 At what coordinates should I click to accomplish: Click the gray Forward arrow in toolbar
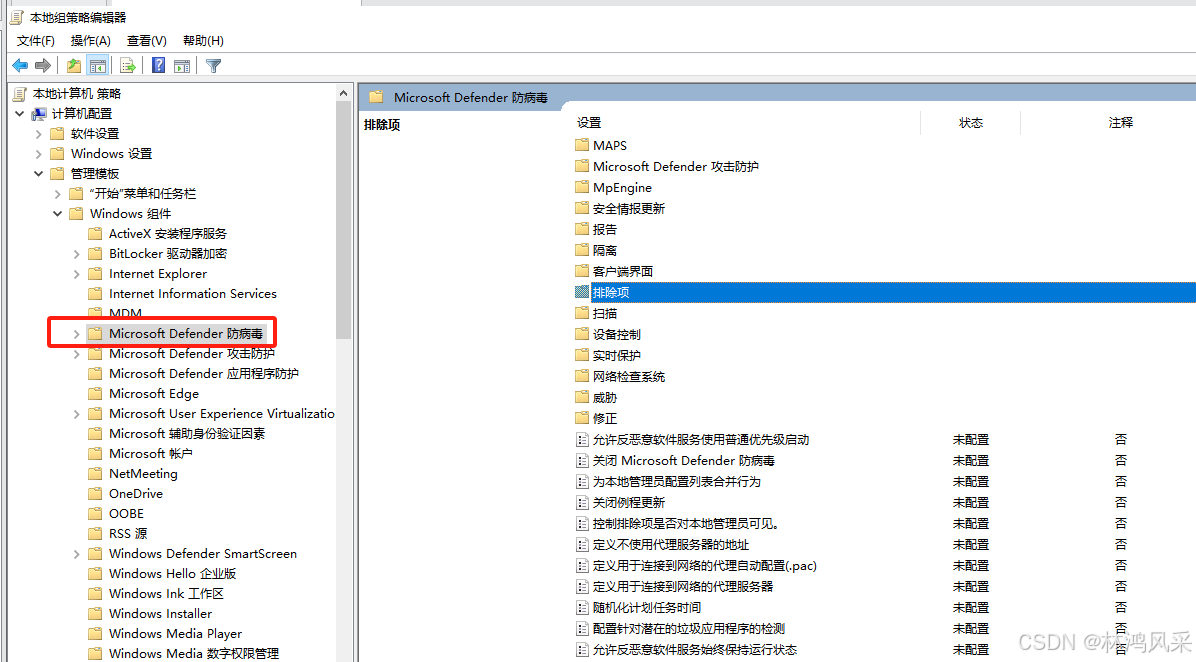point(43,66)
